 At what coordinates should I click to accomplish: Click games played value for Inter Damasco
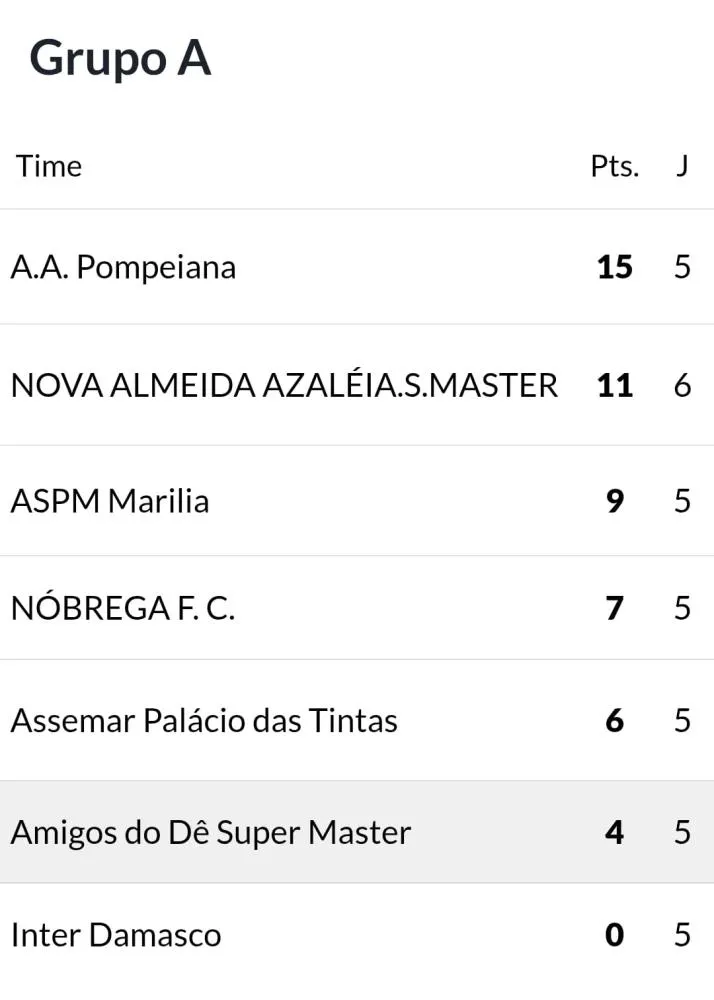[x=683, y=935]
